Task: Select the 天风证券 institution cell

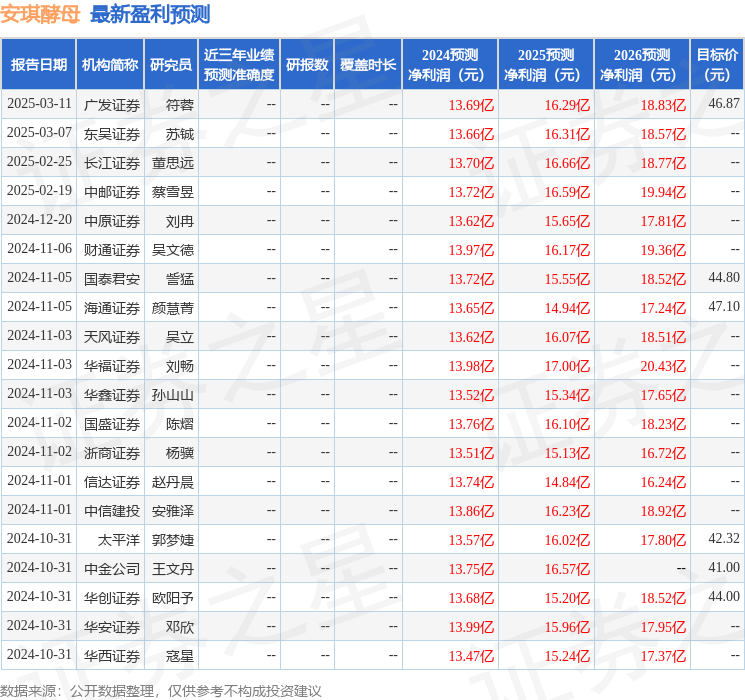Action: point(112,337)
